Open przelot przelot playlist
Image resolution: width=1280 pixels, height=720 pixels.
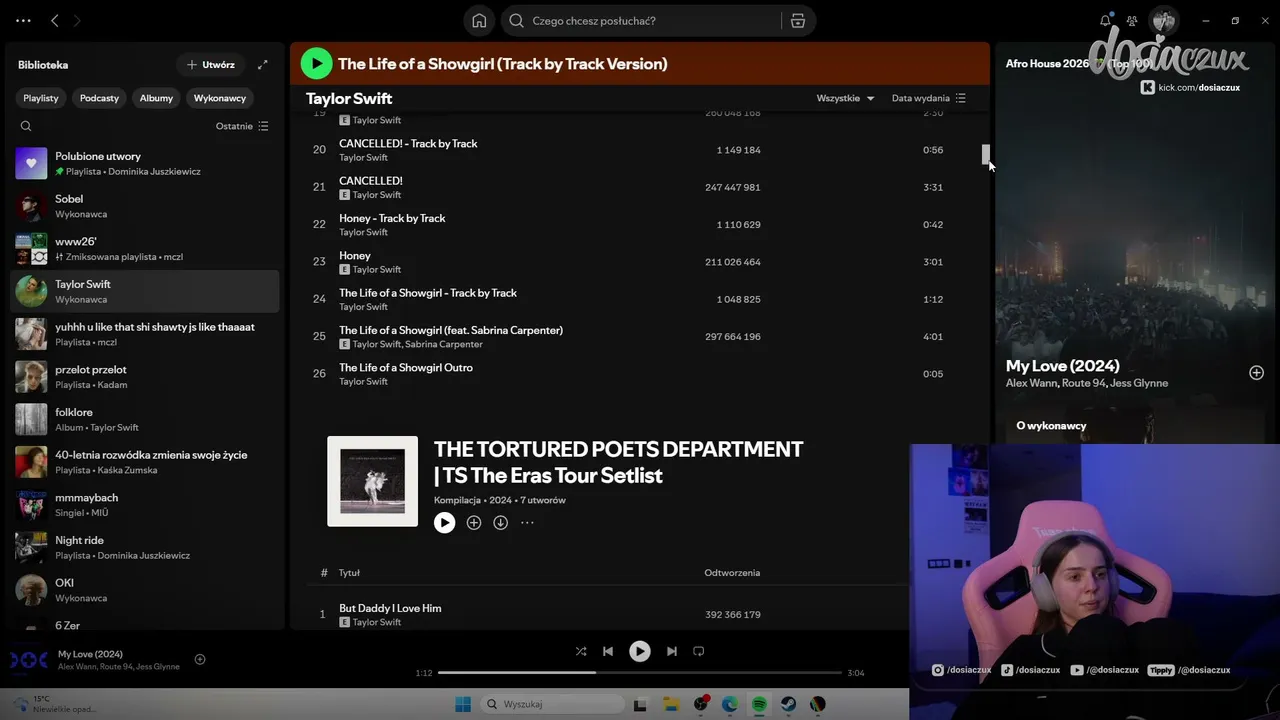coord(145,377)
